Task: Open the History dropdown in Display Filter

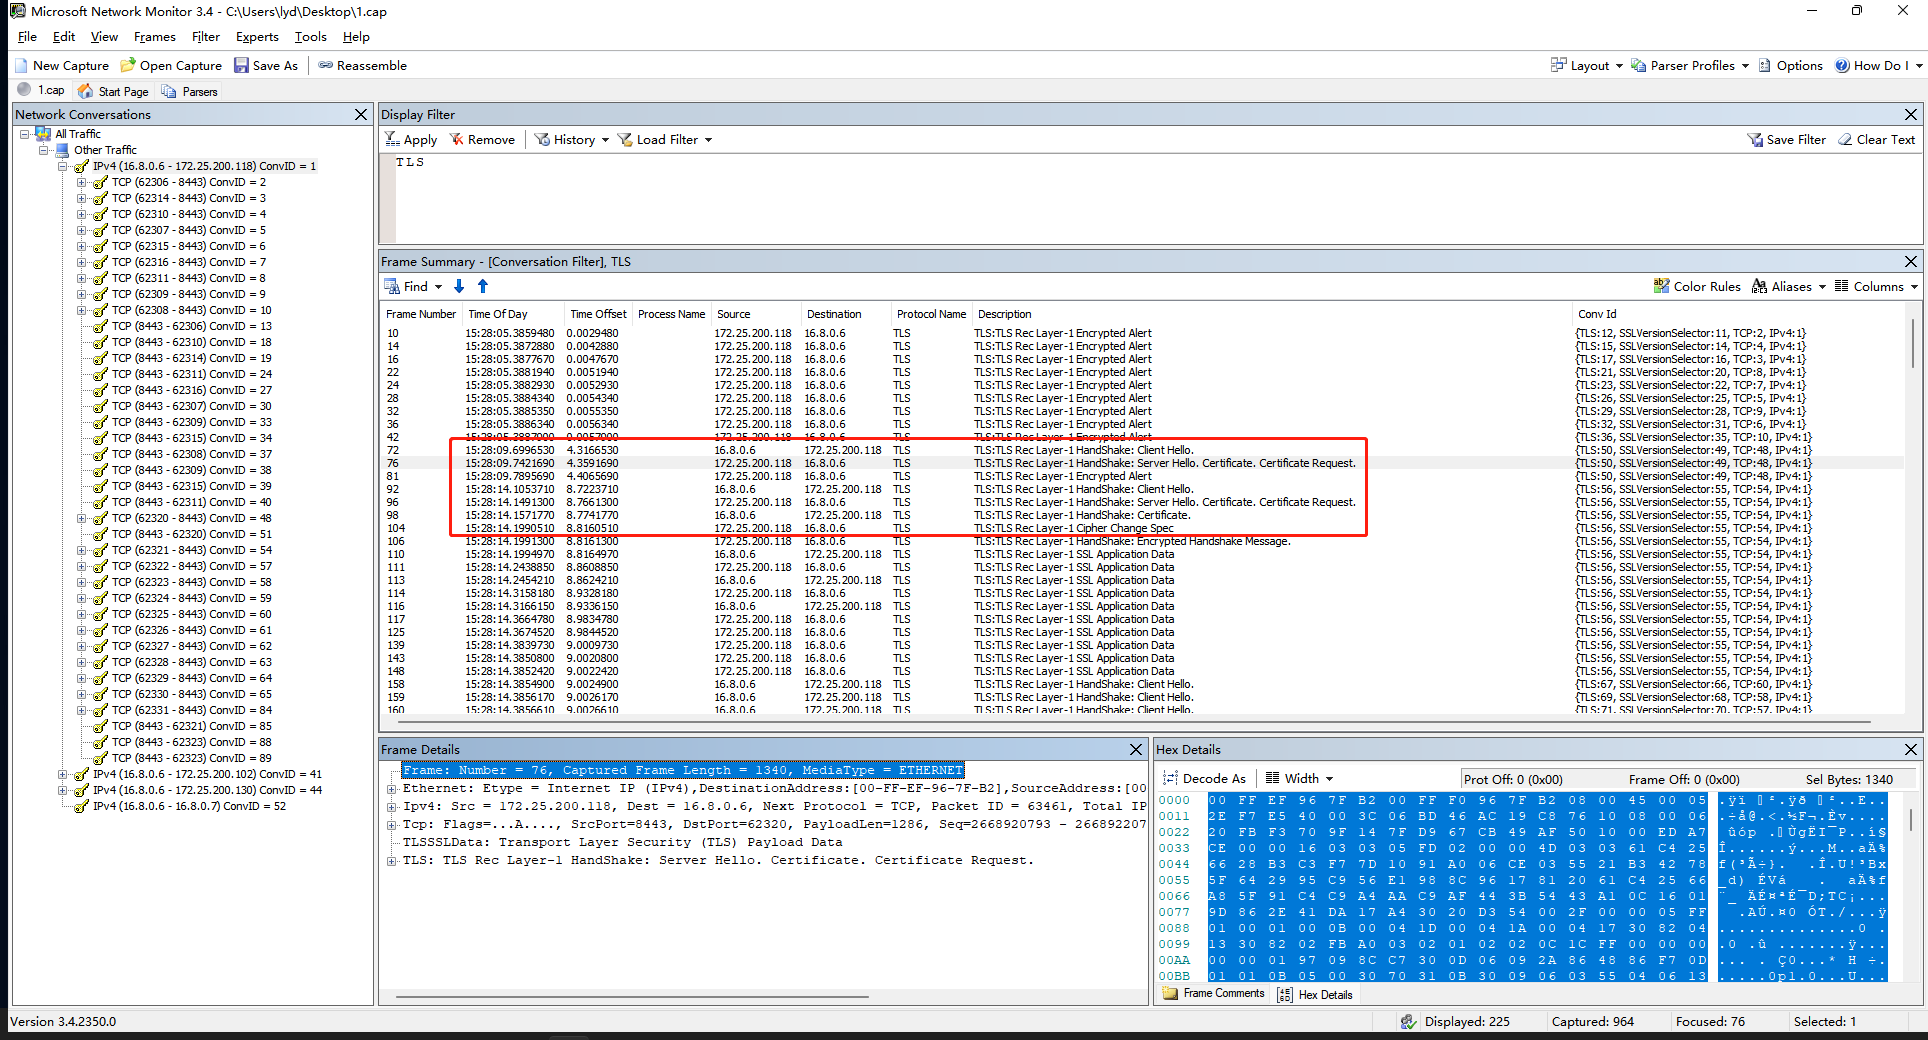Action: click(x=570, y=139)
